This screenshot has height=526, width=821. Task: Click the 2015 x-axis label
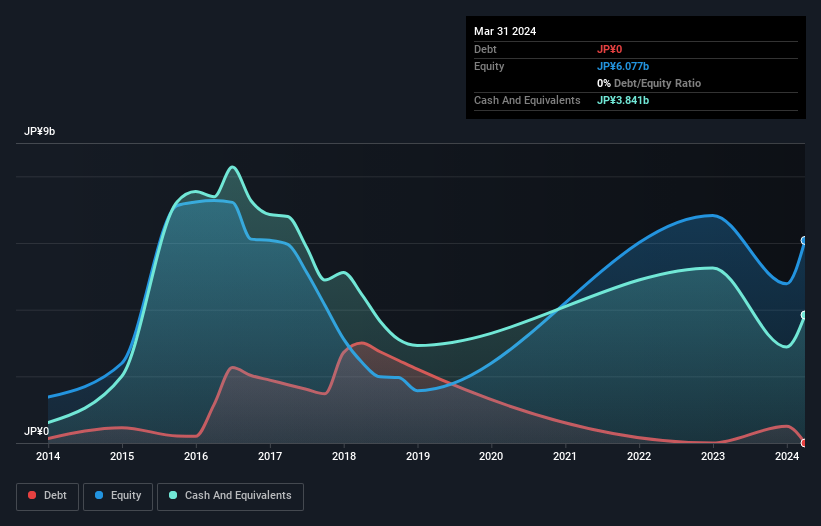point(122,456)
